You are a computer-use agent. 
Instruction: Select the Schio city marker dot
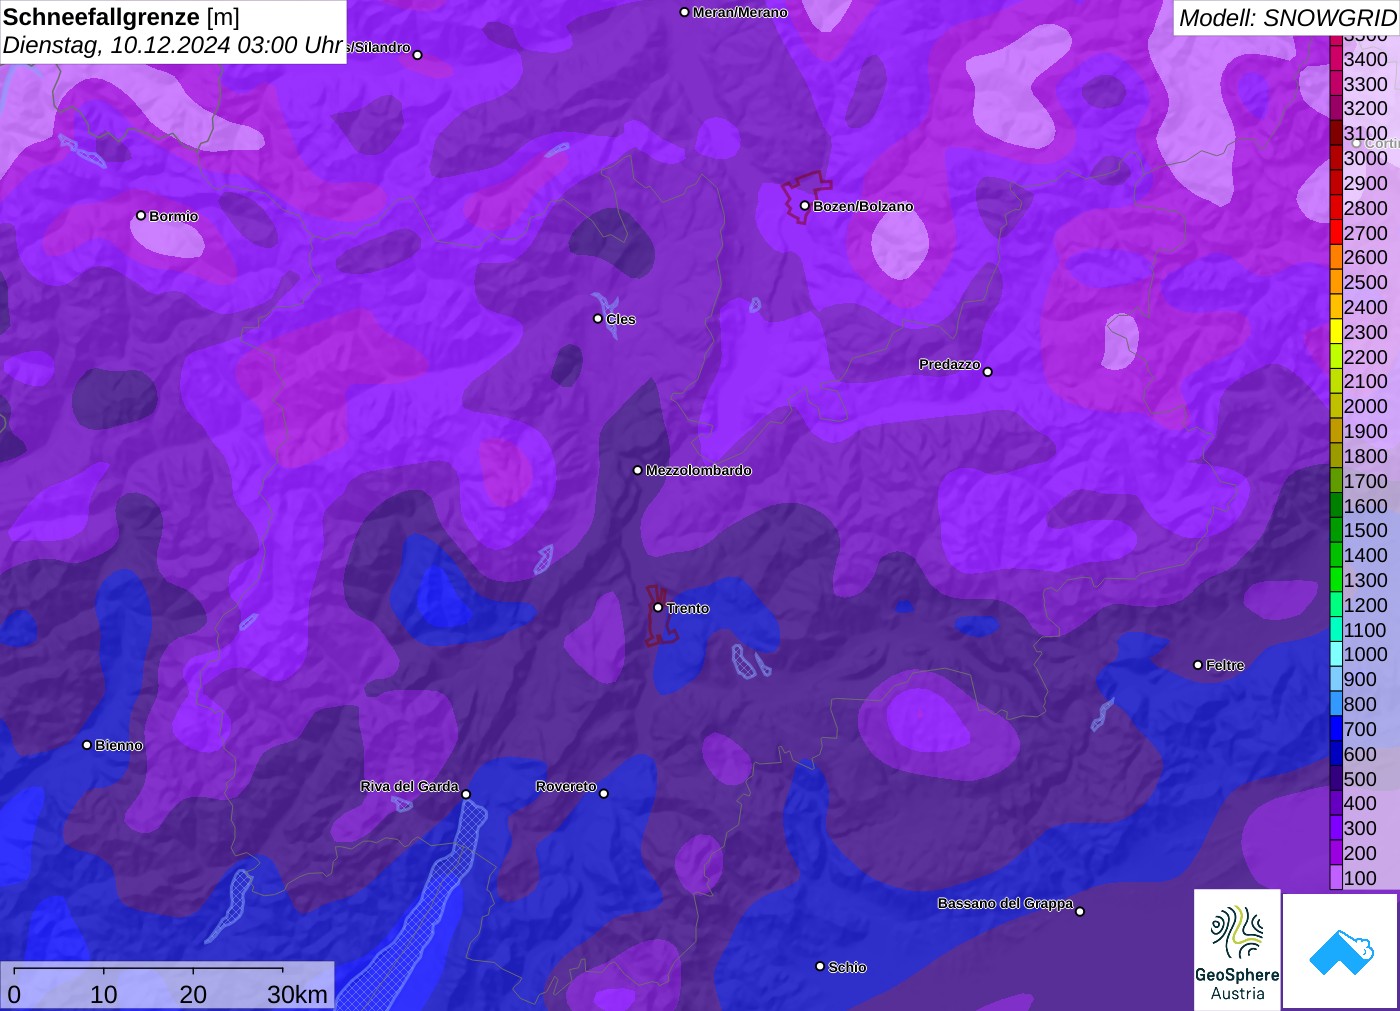(820, 967)
